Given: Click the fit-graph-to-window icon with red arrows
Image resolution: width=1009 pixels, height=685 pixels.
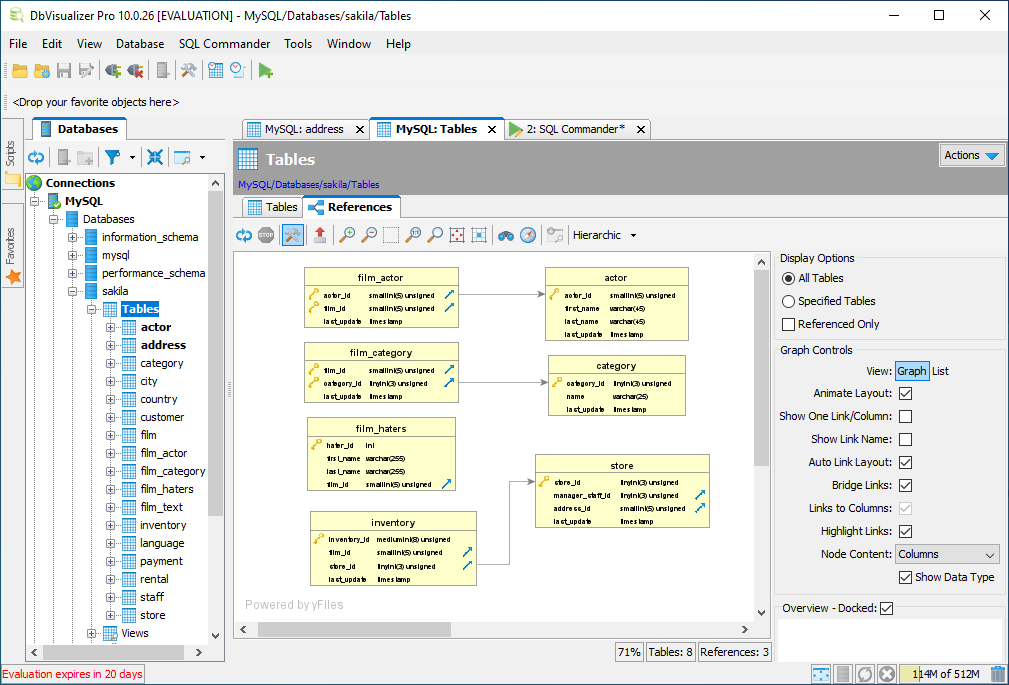Looking at the screenshot, I should click(457, 236).
